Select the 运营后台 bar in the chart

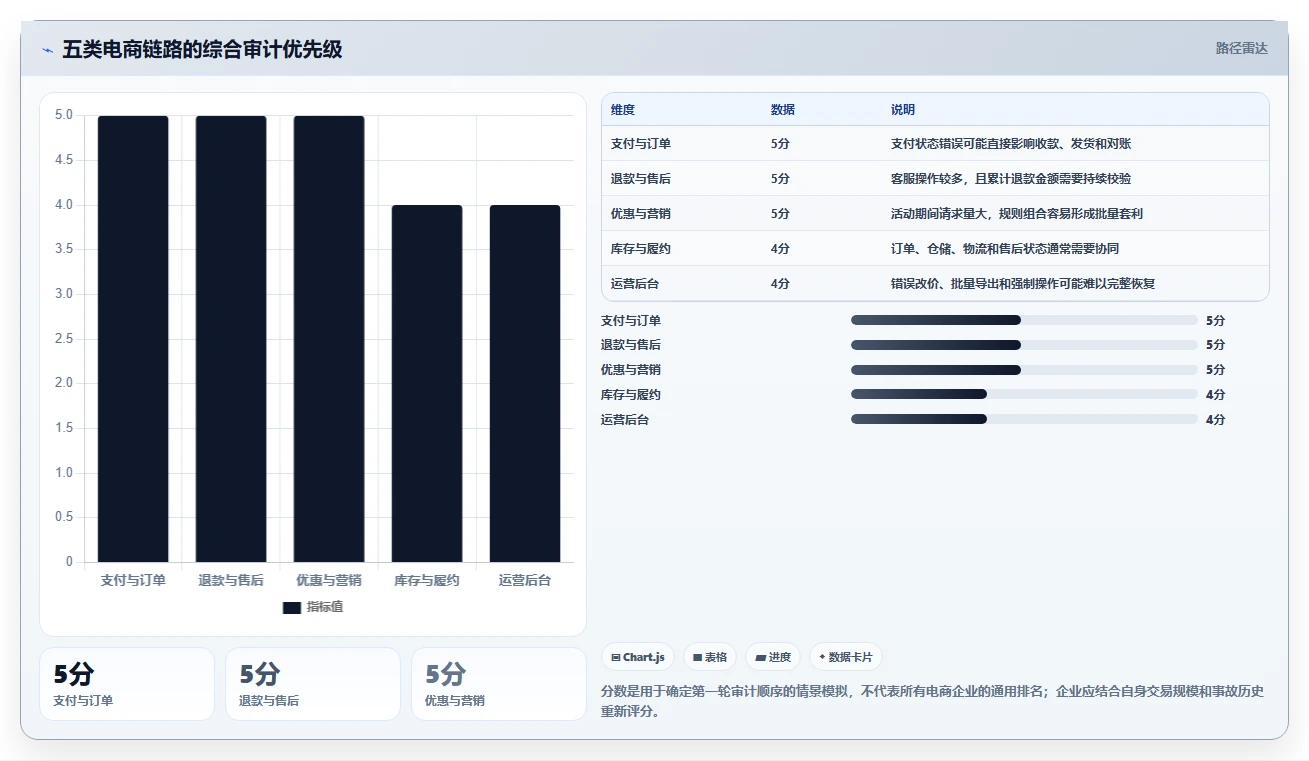click(525, 383)
